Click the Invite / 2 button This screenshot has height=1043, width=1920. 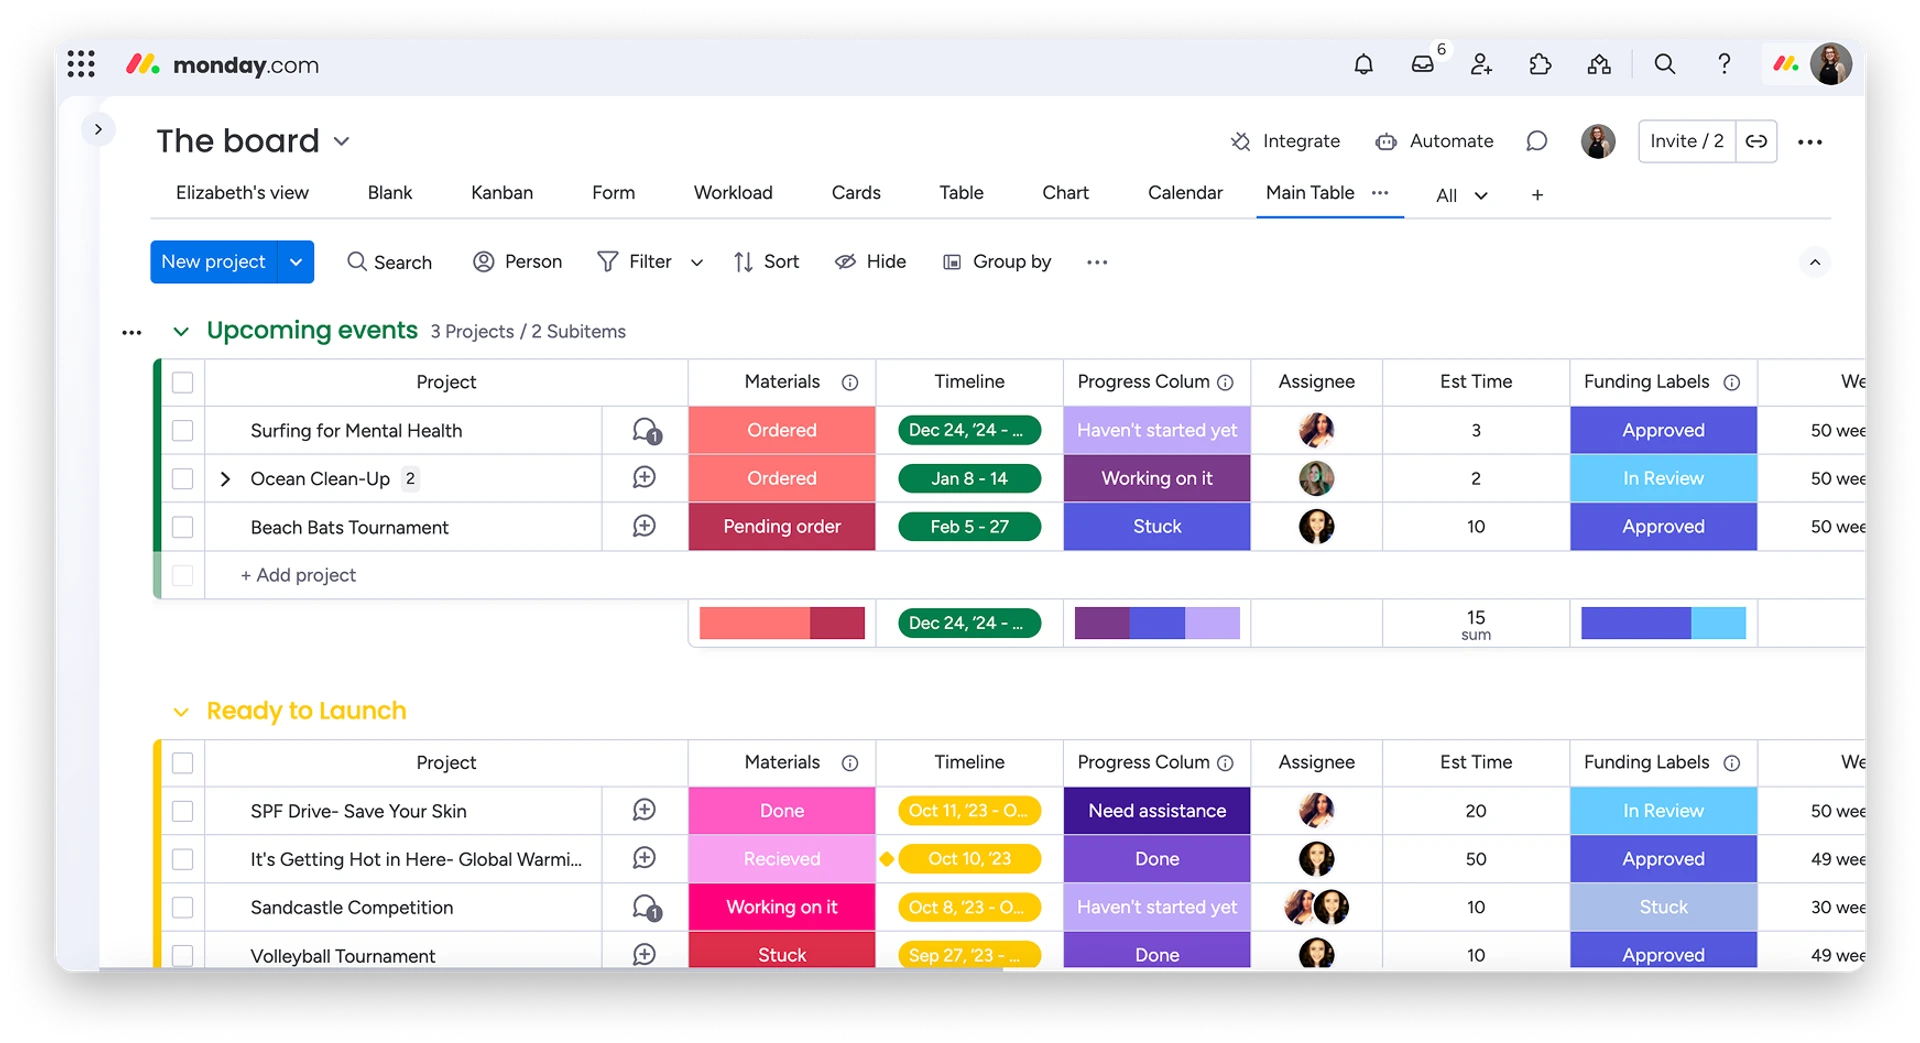click(x=1687, y=141)
